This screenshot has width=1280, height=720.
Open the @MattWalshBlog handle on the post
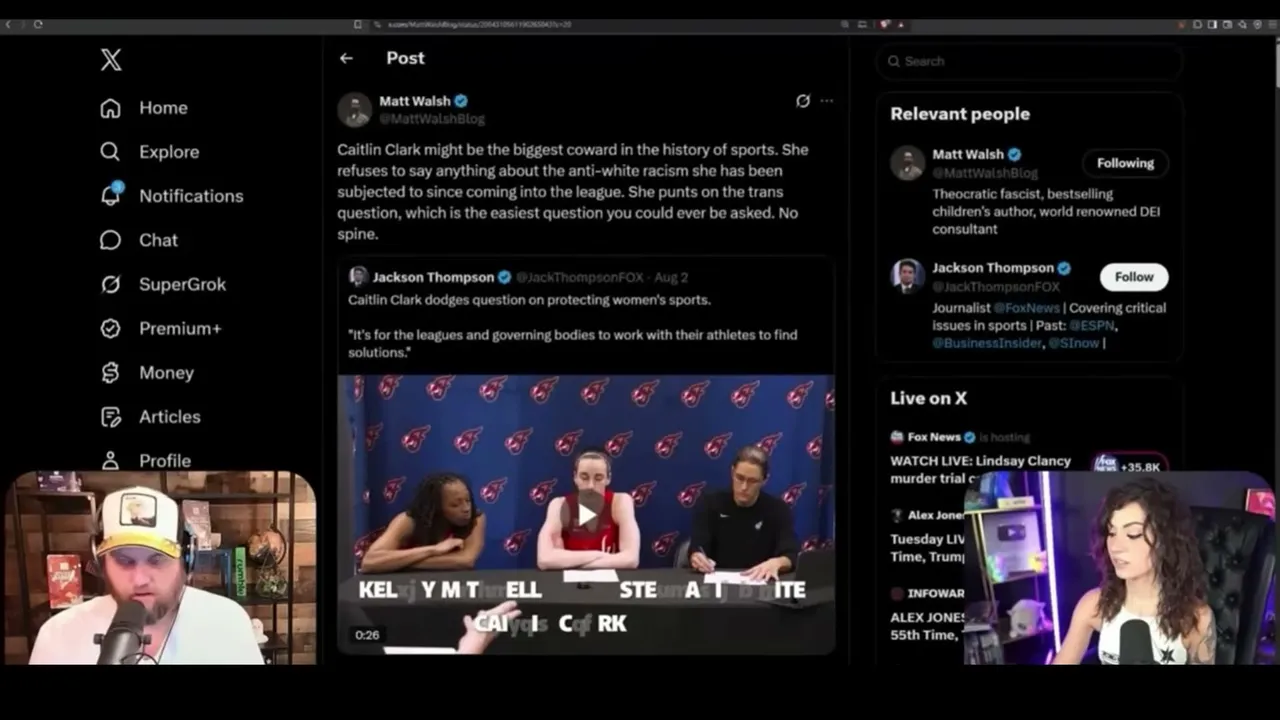pos(432,119)
